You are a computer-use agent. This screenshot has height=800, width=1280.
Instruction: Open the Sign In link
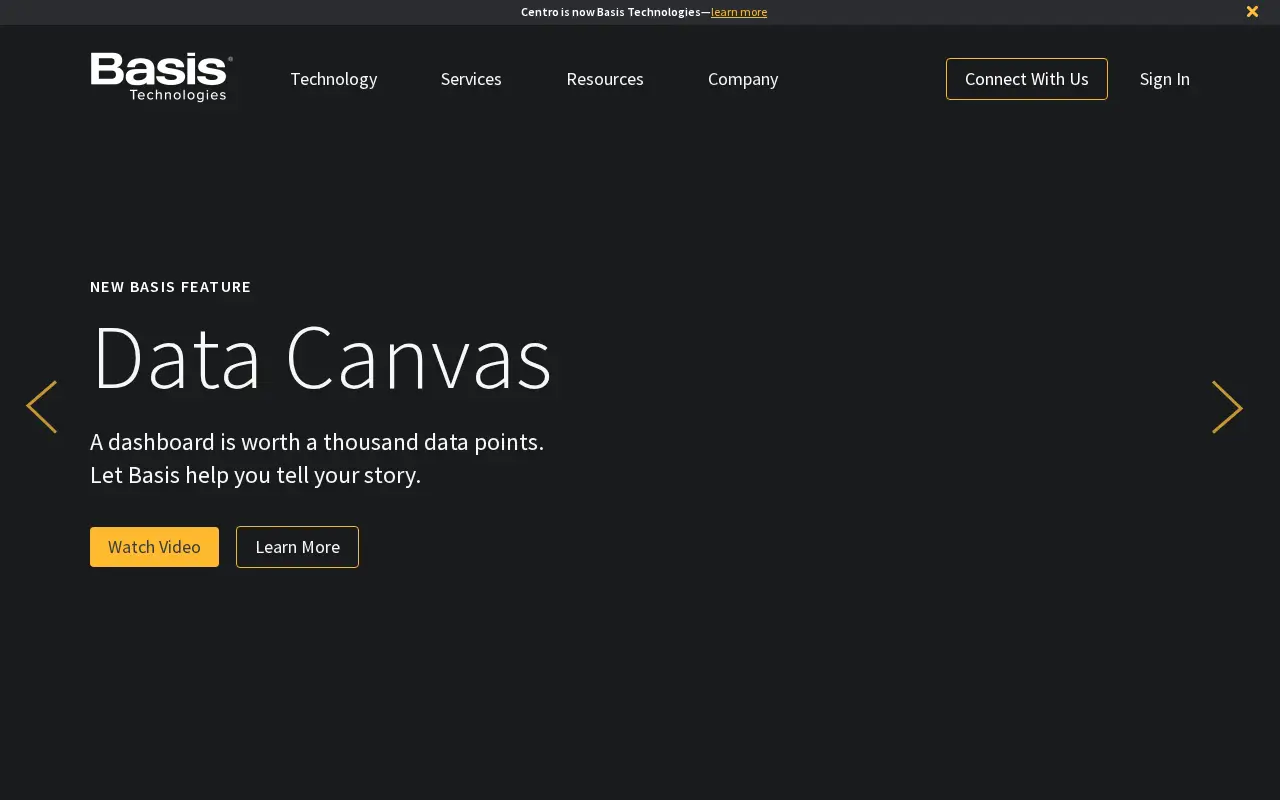pyautogui.click(x=1165, y=79)
